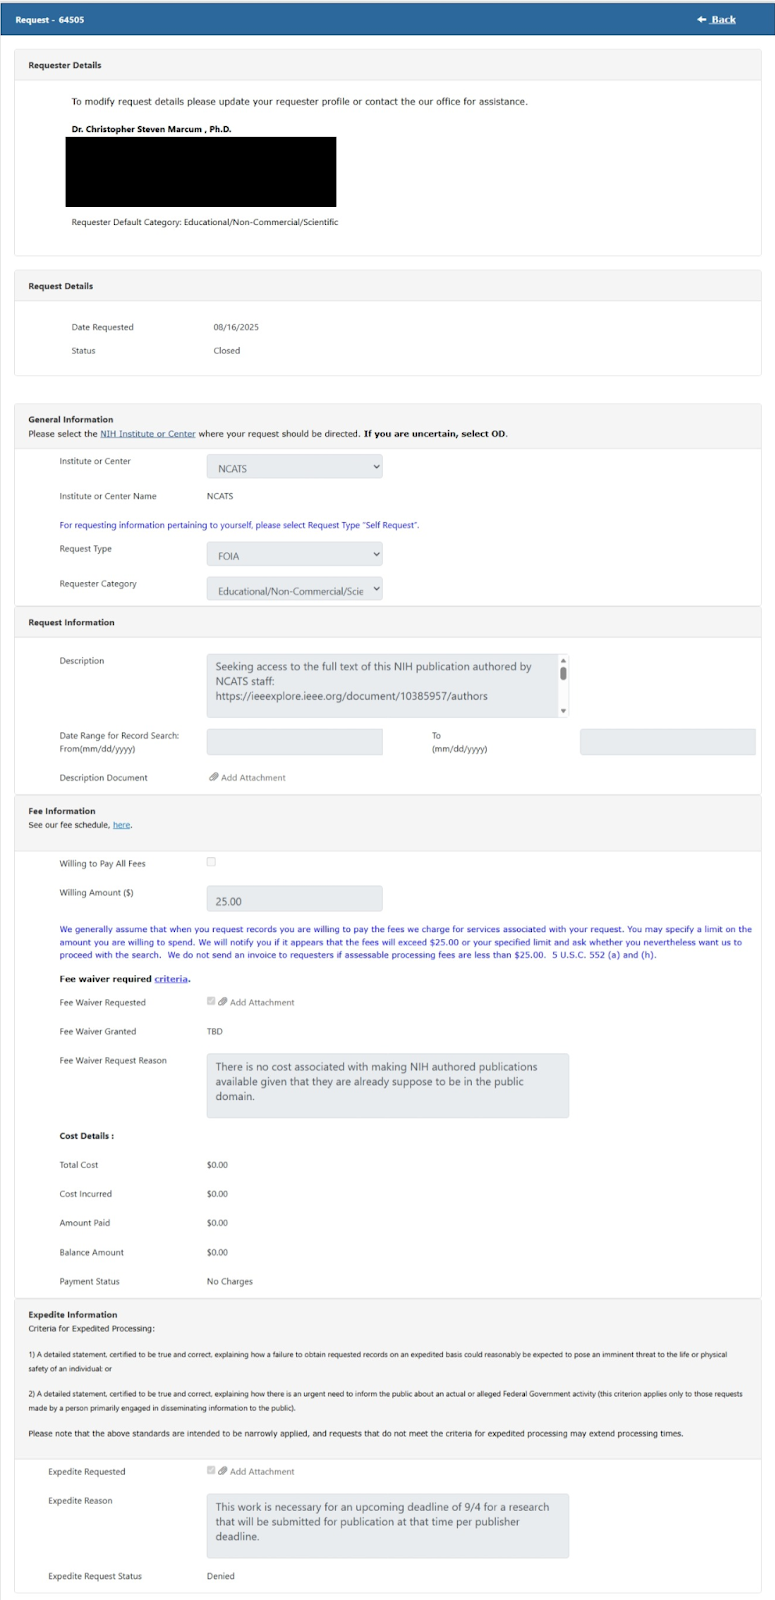Viewport: 775px width, 1600px height.
Task: Click the Description box scroll-up arrow
Action: tap(564, 660)
